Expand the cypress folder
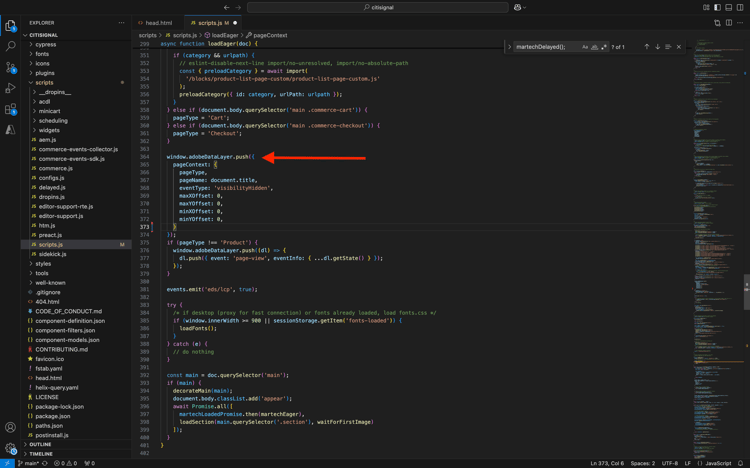 pos(46,44)
